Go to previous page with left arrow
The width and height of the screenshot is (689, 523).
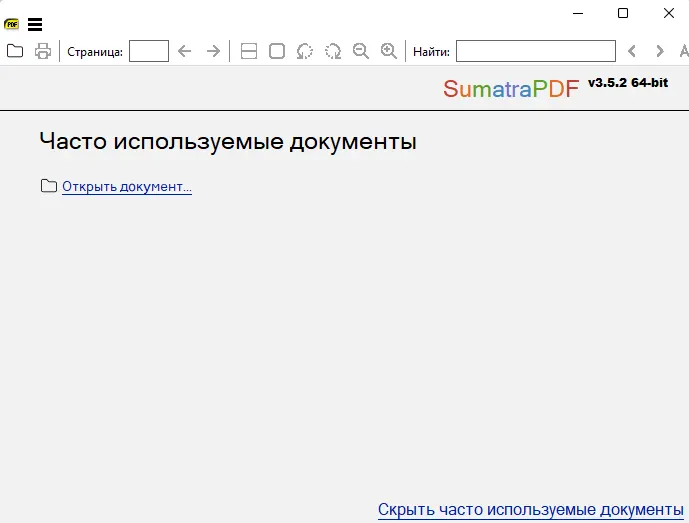[x=184, y=51]
